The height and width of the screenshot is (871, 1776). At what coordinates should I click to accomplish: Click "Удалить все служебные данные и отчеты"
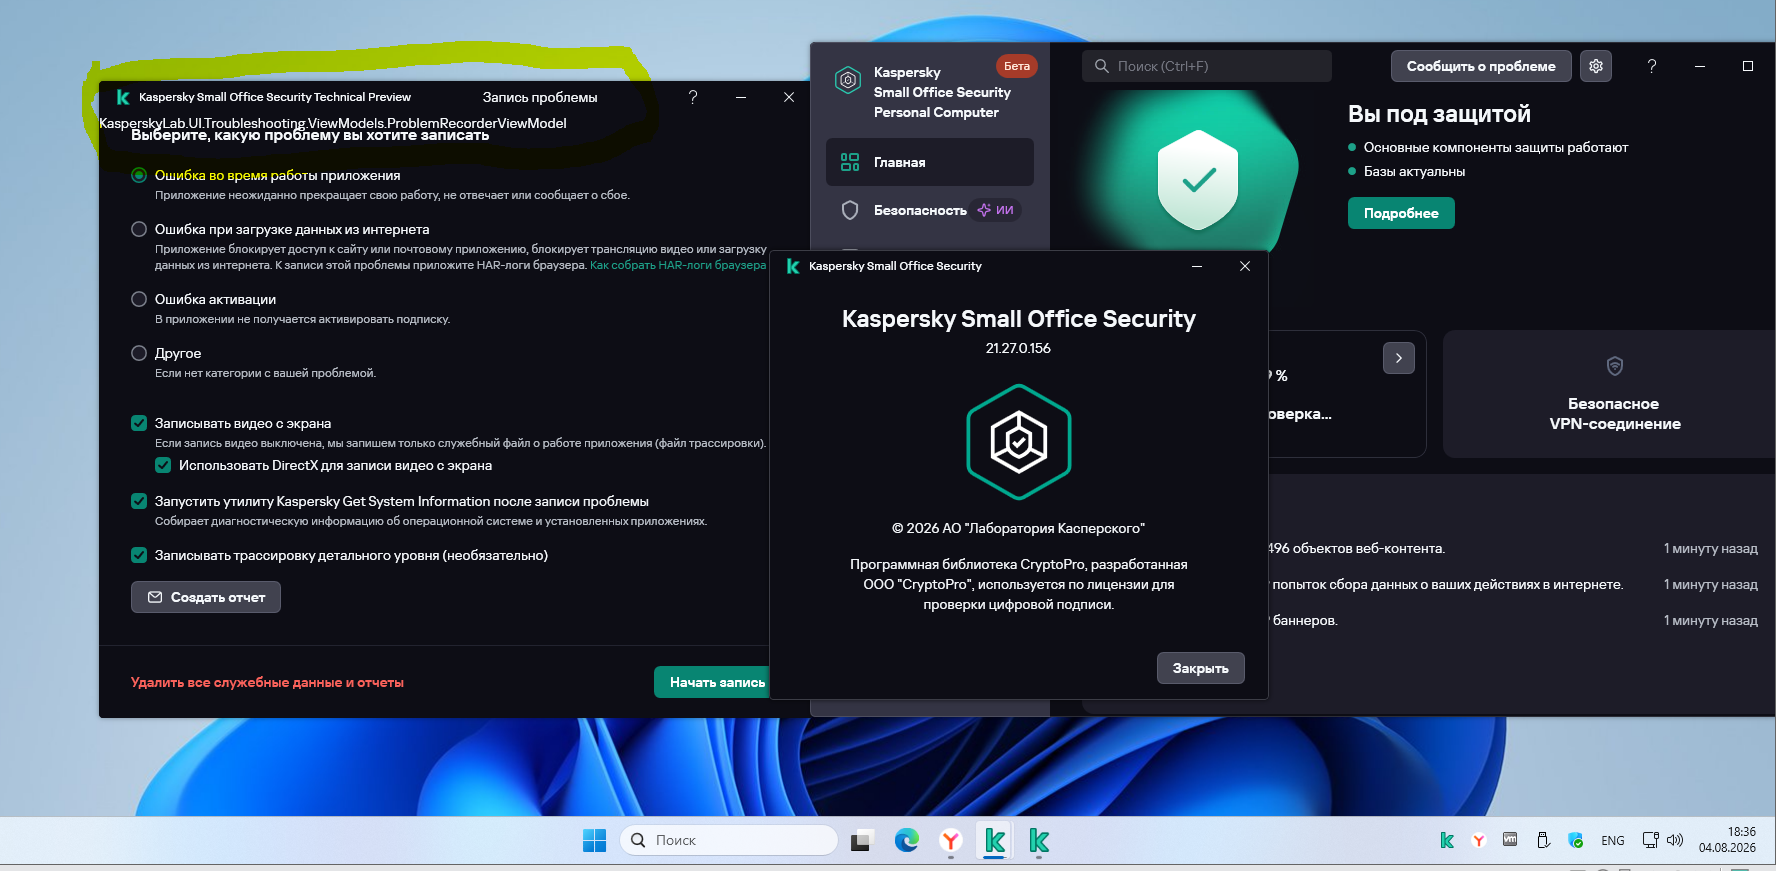tap(267, 682)
